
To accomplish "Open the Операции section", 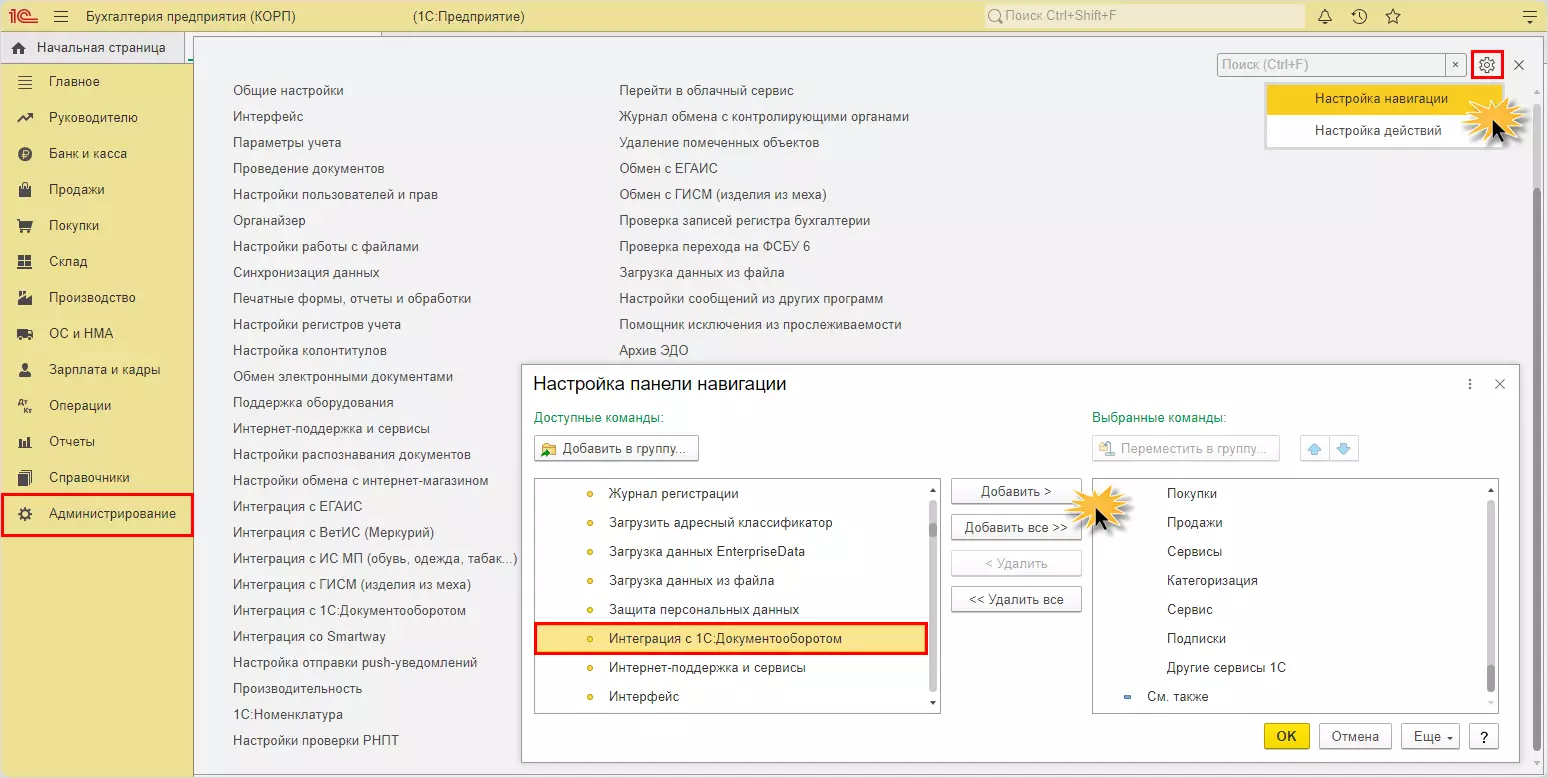I will pyautogui.click(x=96, y=406).
